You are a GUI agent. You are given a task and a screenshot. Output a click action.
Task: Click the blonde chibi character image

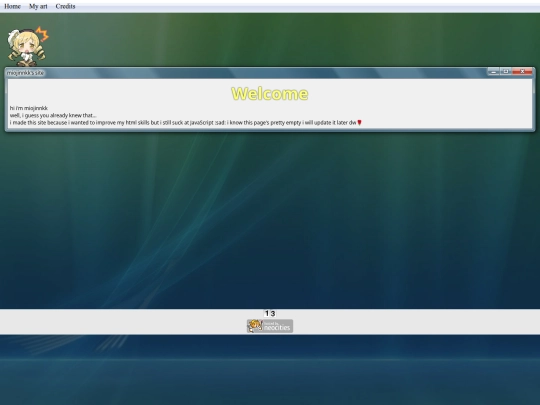[28, 46]
